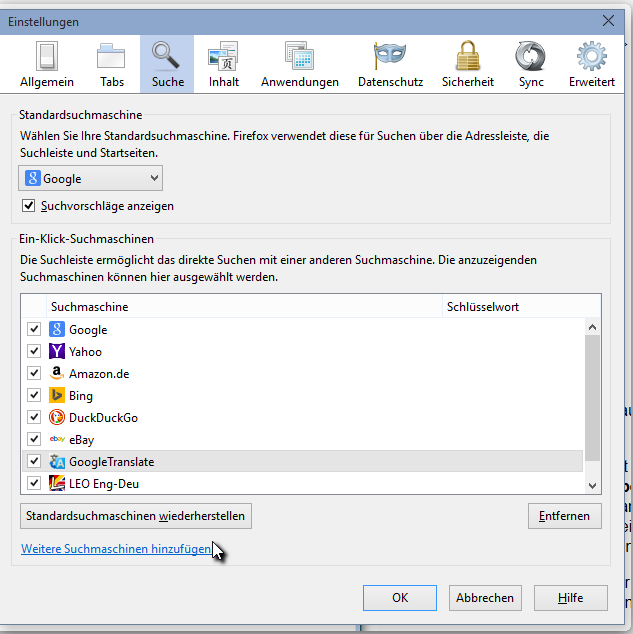Open the default search engine Google dropdown
633x634 pixels.
pyautogui.click(x=91, y=178)
